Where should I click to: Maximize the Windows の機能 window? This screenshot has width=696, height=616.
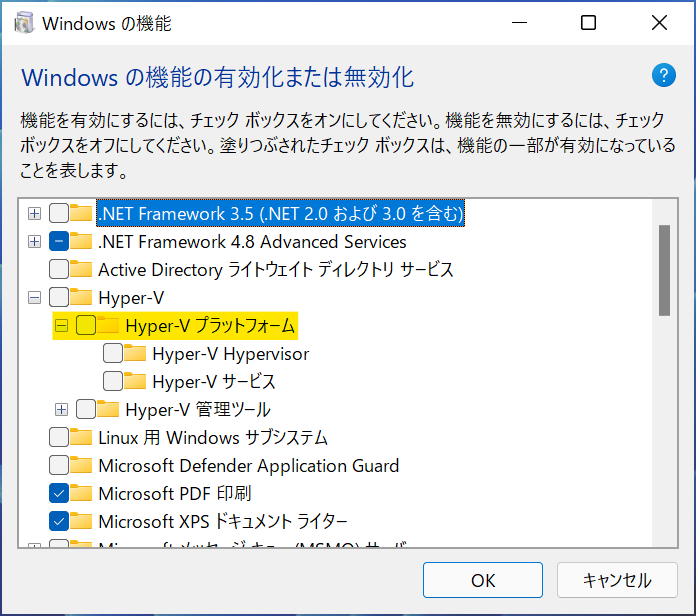(x=588, y=22)
